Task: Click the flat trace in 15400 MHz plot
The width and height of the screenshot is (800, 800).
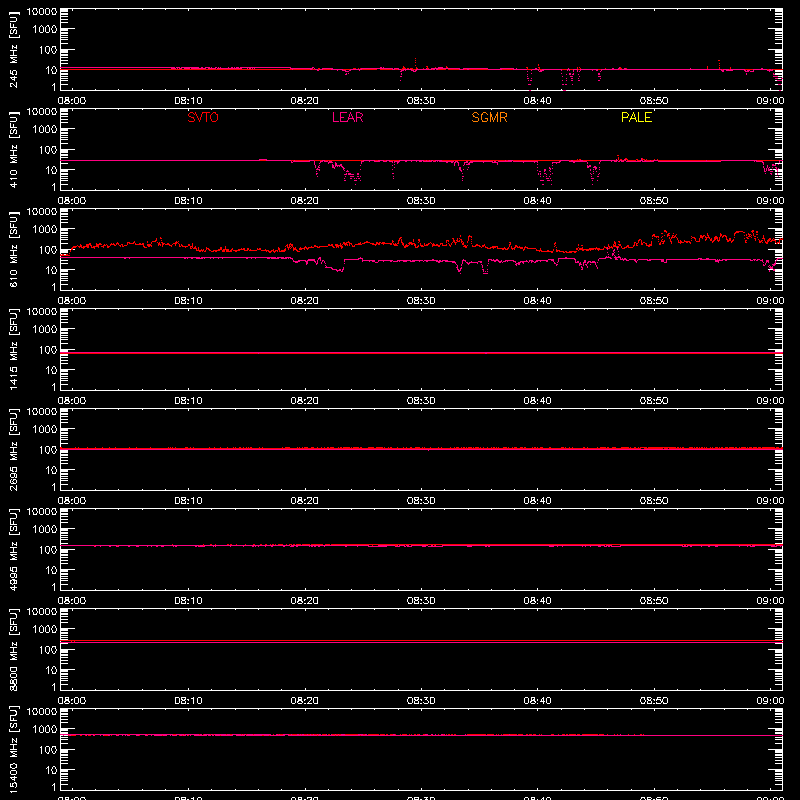Action: tap(421, 735)
